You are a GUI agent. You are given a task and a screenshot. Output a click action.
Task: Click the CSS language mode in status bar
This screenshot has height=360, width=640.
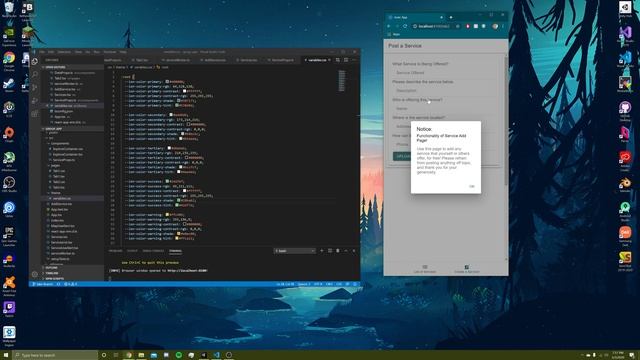pyautogui.click(x=339, y=284)
